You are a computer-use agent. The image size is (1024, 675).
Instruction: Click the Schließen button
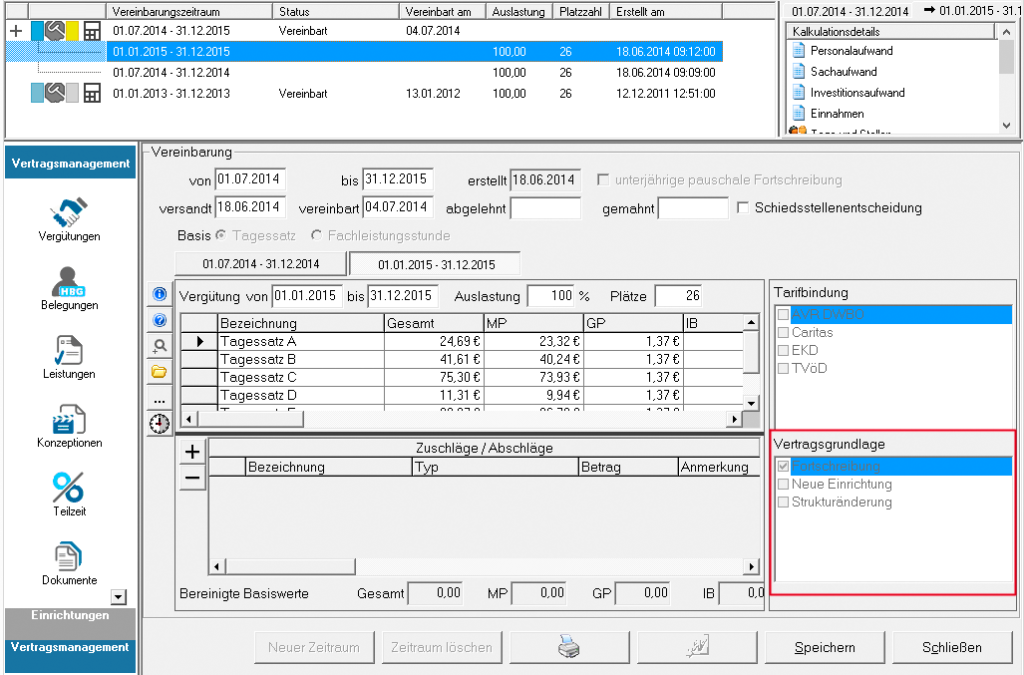(952, 647)
